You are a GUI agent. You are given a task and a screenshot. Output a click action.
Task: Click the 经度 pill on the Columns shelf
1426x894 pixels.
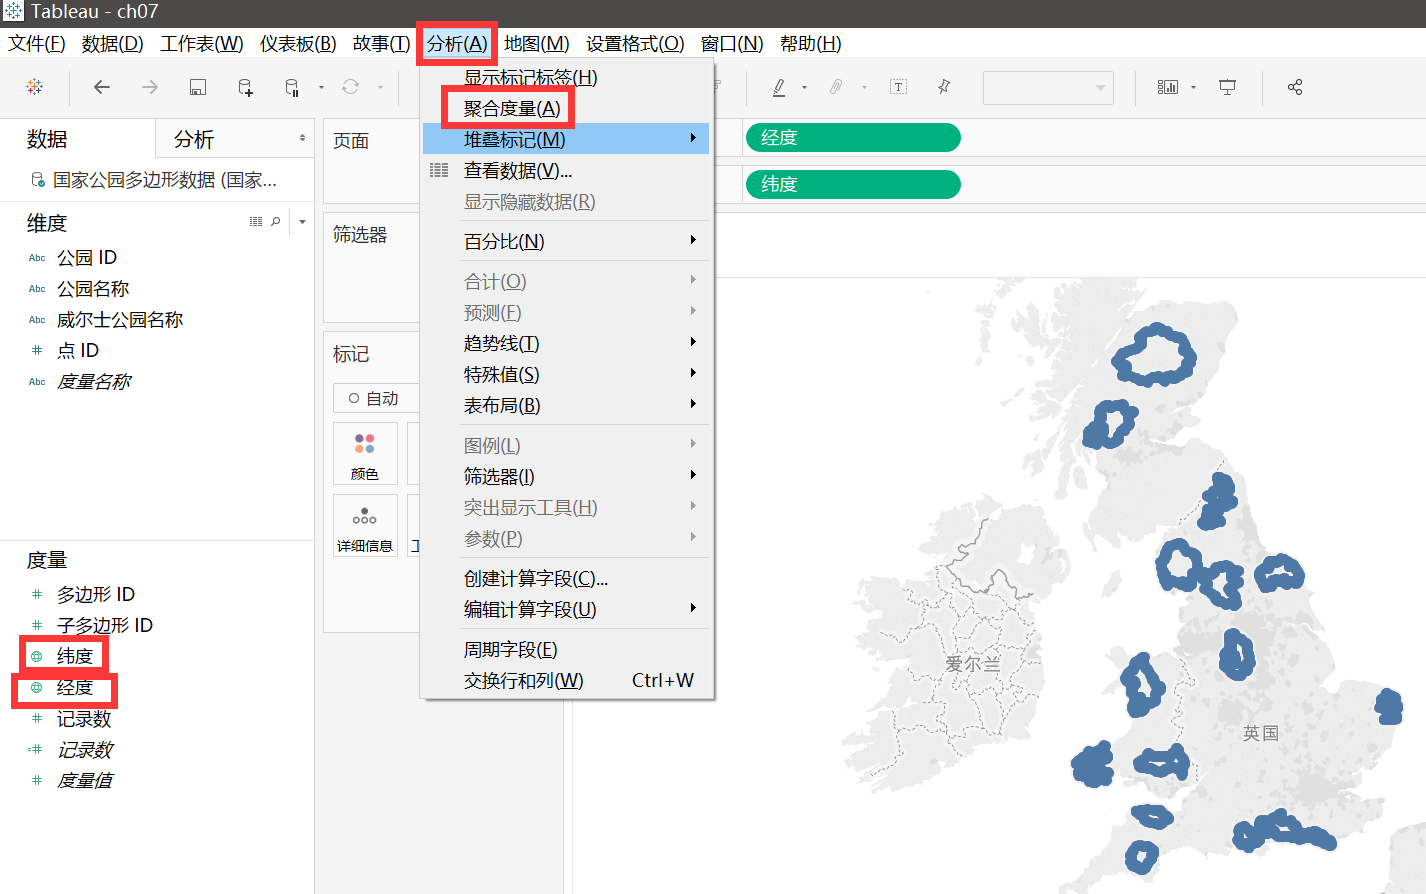point(852,137)
